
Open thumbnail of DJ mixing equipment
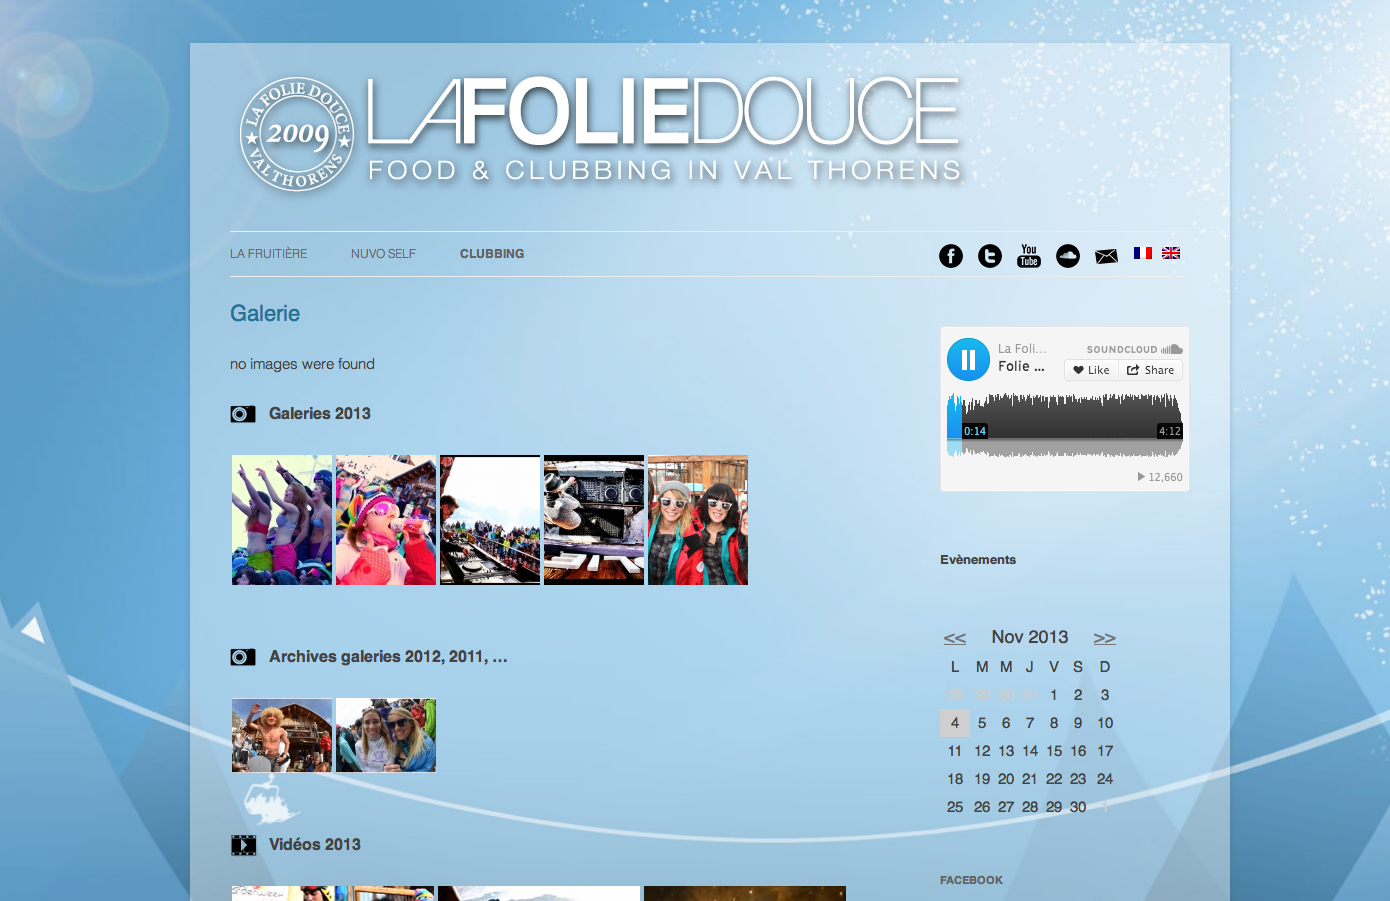[x=594, y=520]
